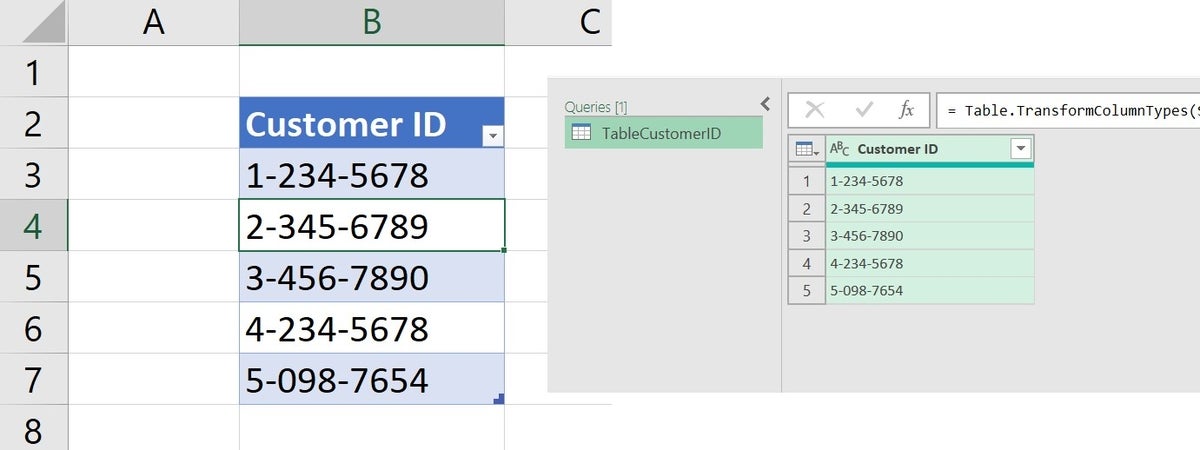
Task: Click the ABC data type icon
Action: [840, 149]
